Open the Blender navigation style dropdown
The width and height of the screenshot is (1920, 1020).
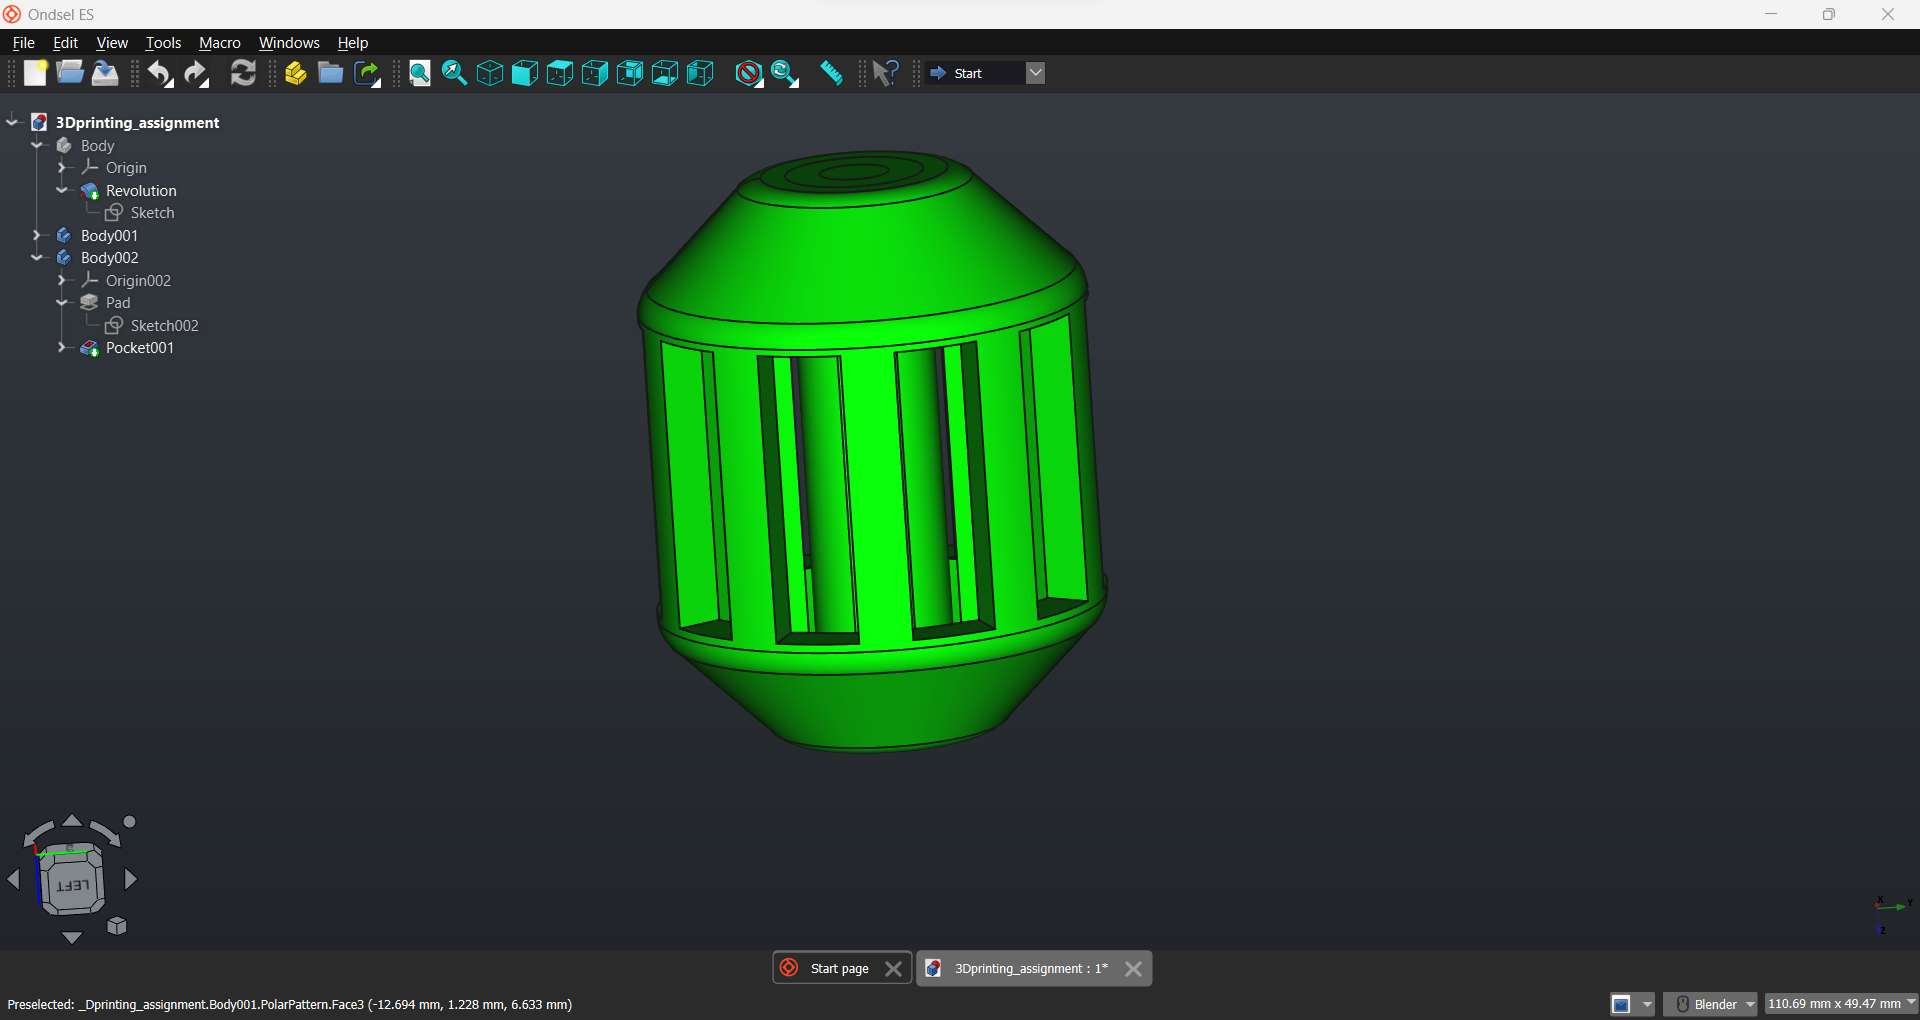pos(1710,1004)
